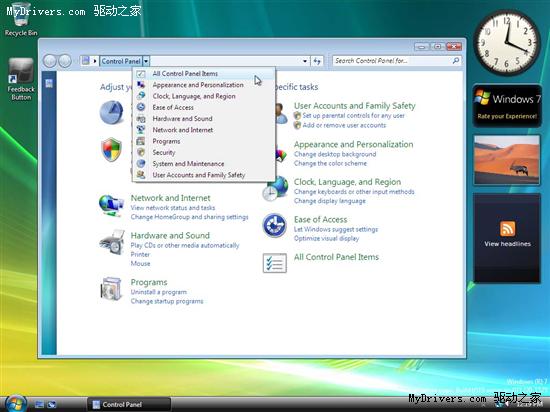Click Set up parental controls for any user
The height and width of the screenshot is (412, 550).
(354, 115)
